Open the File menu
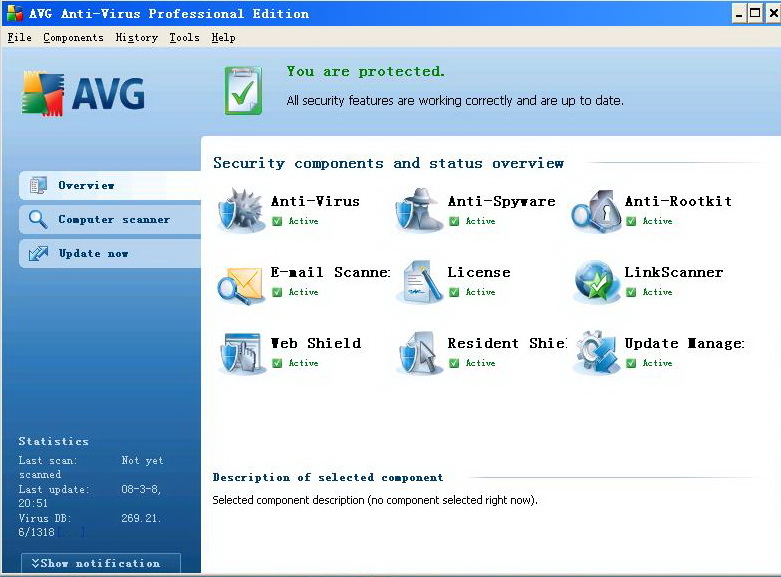781x577 pixels. click(19, 37)
